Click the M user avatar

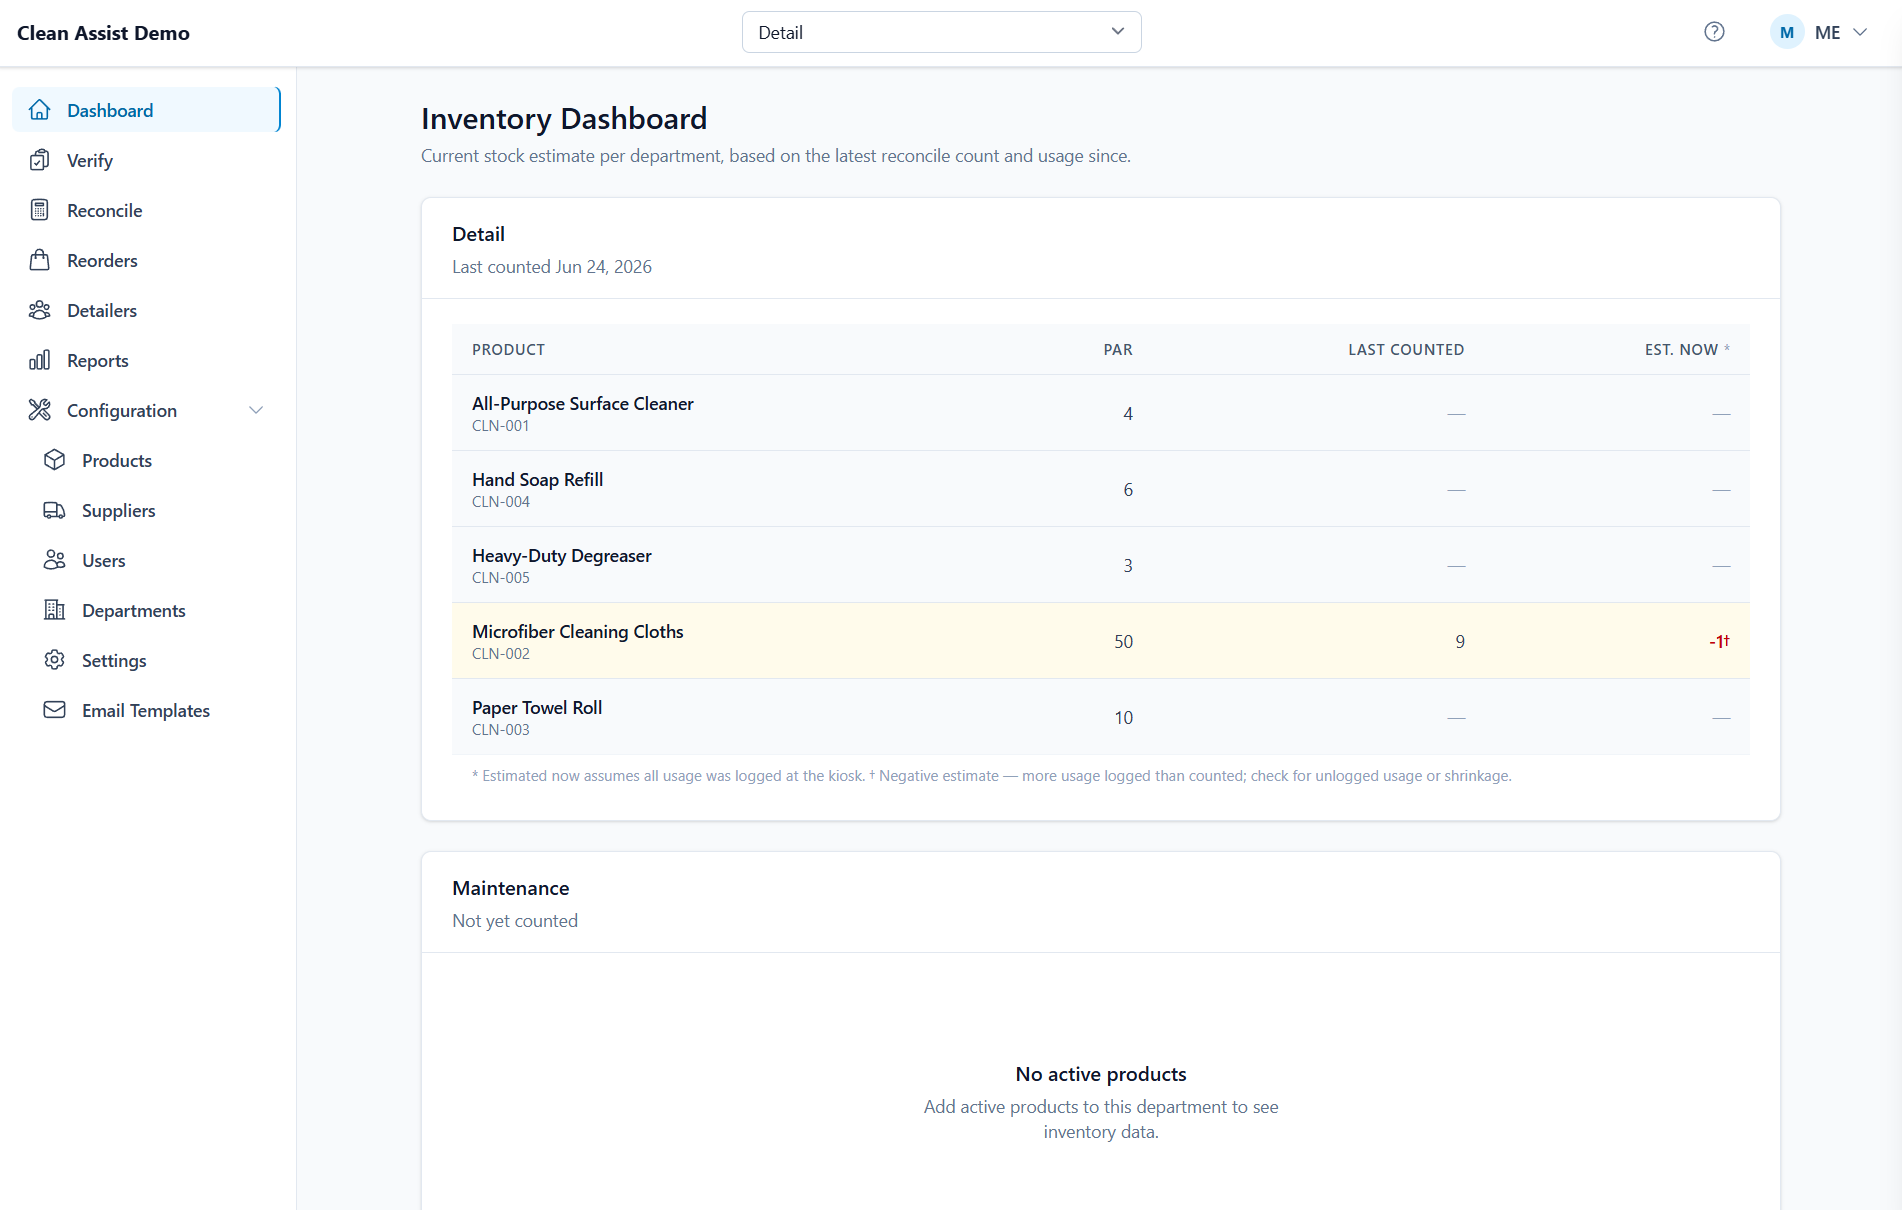[x=1787, y=32]
